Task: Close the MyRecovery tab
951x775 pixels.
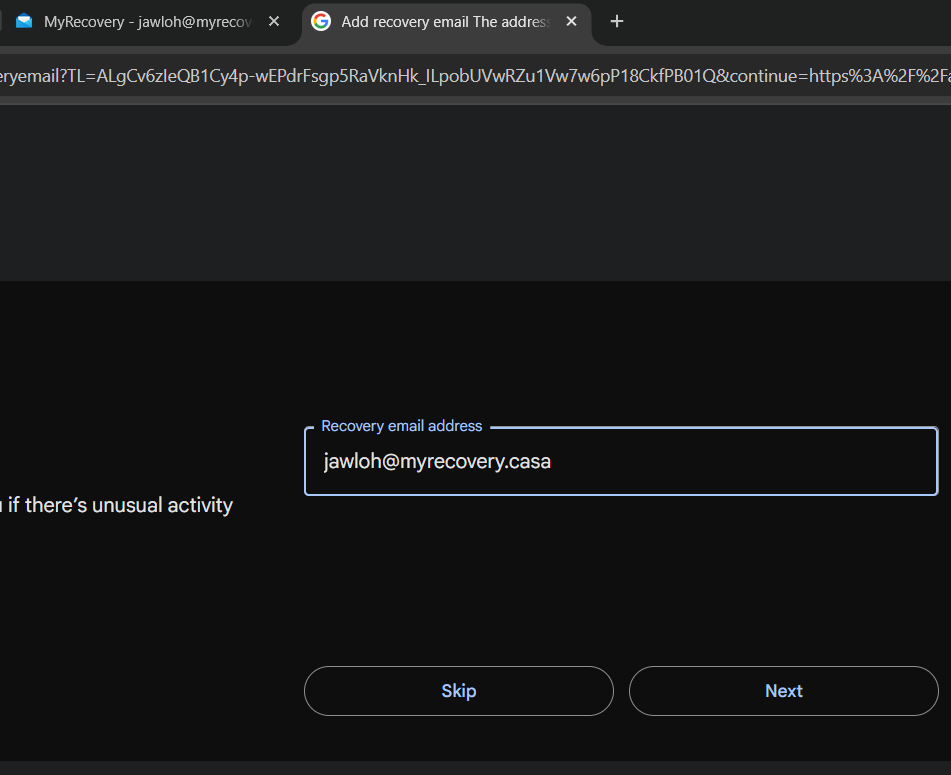Action: tap(274, 21)
